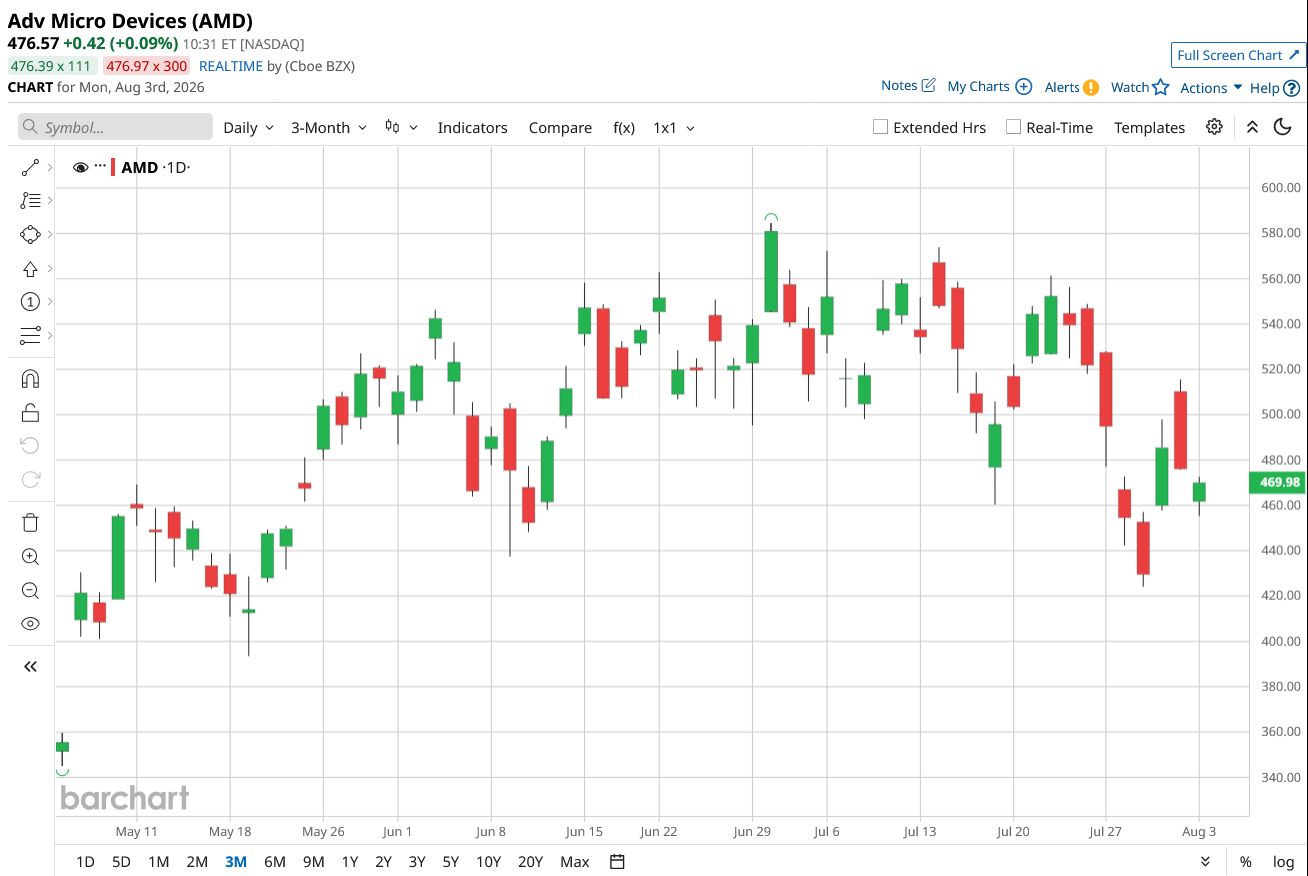Image resolution: width=1308 pixels, height=876 pixels.
Task: Collapse the left drawing toolbar
Action: tap(30, 666)
